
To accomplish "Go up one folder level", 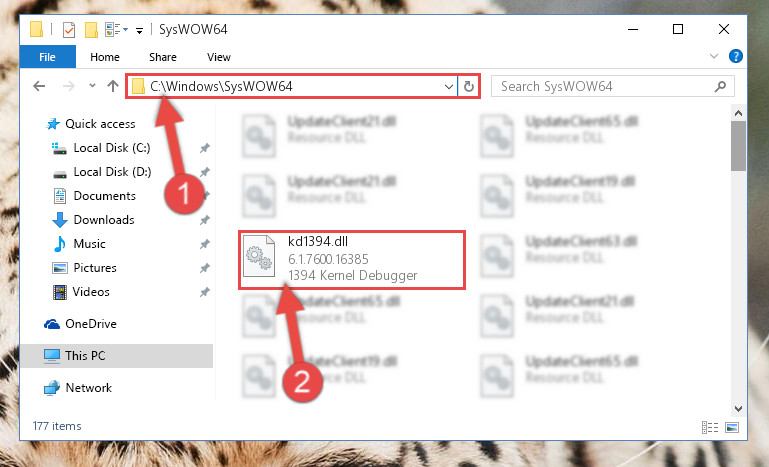I will [x=113, y=86].
